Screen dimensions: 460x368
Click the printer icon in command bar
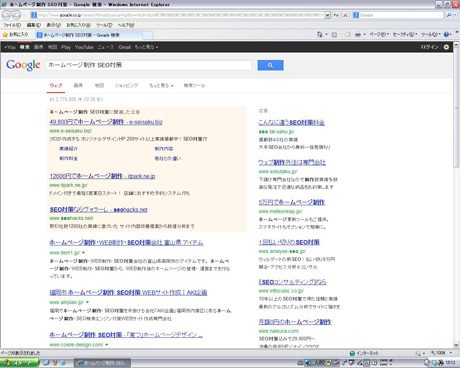point(358,34)
